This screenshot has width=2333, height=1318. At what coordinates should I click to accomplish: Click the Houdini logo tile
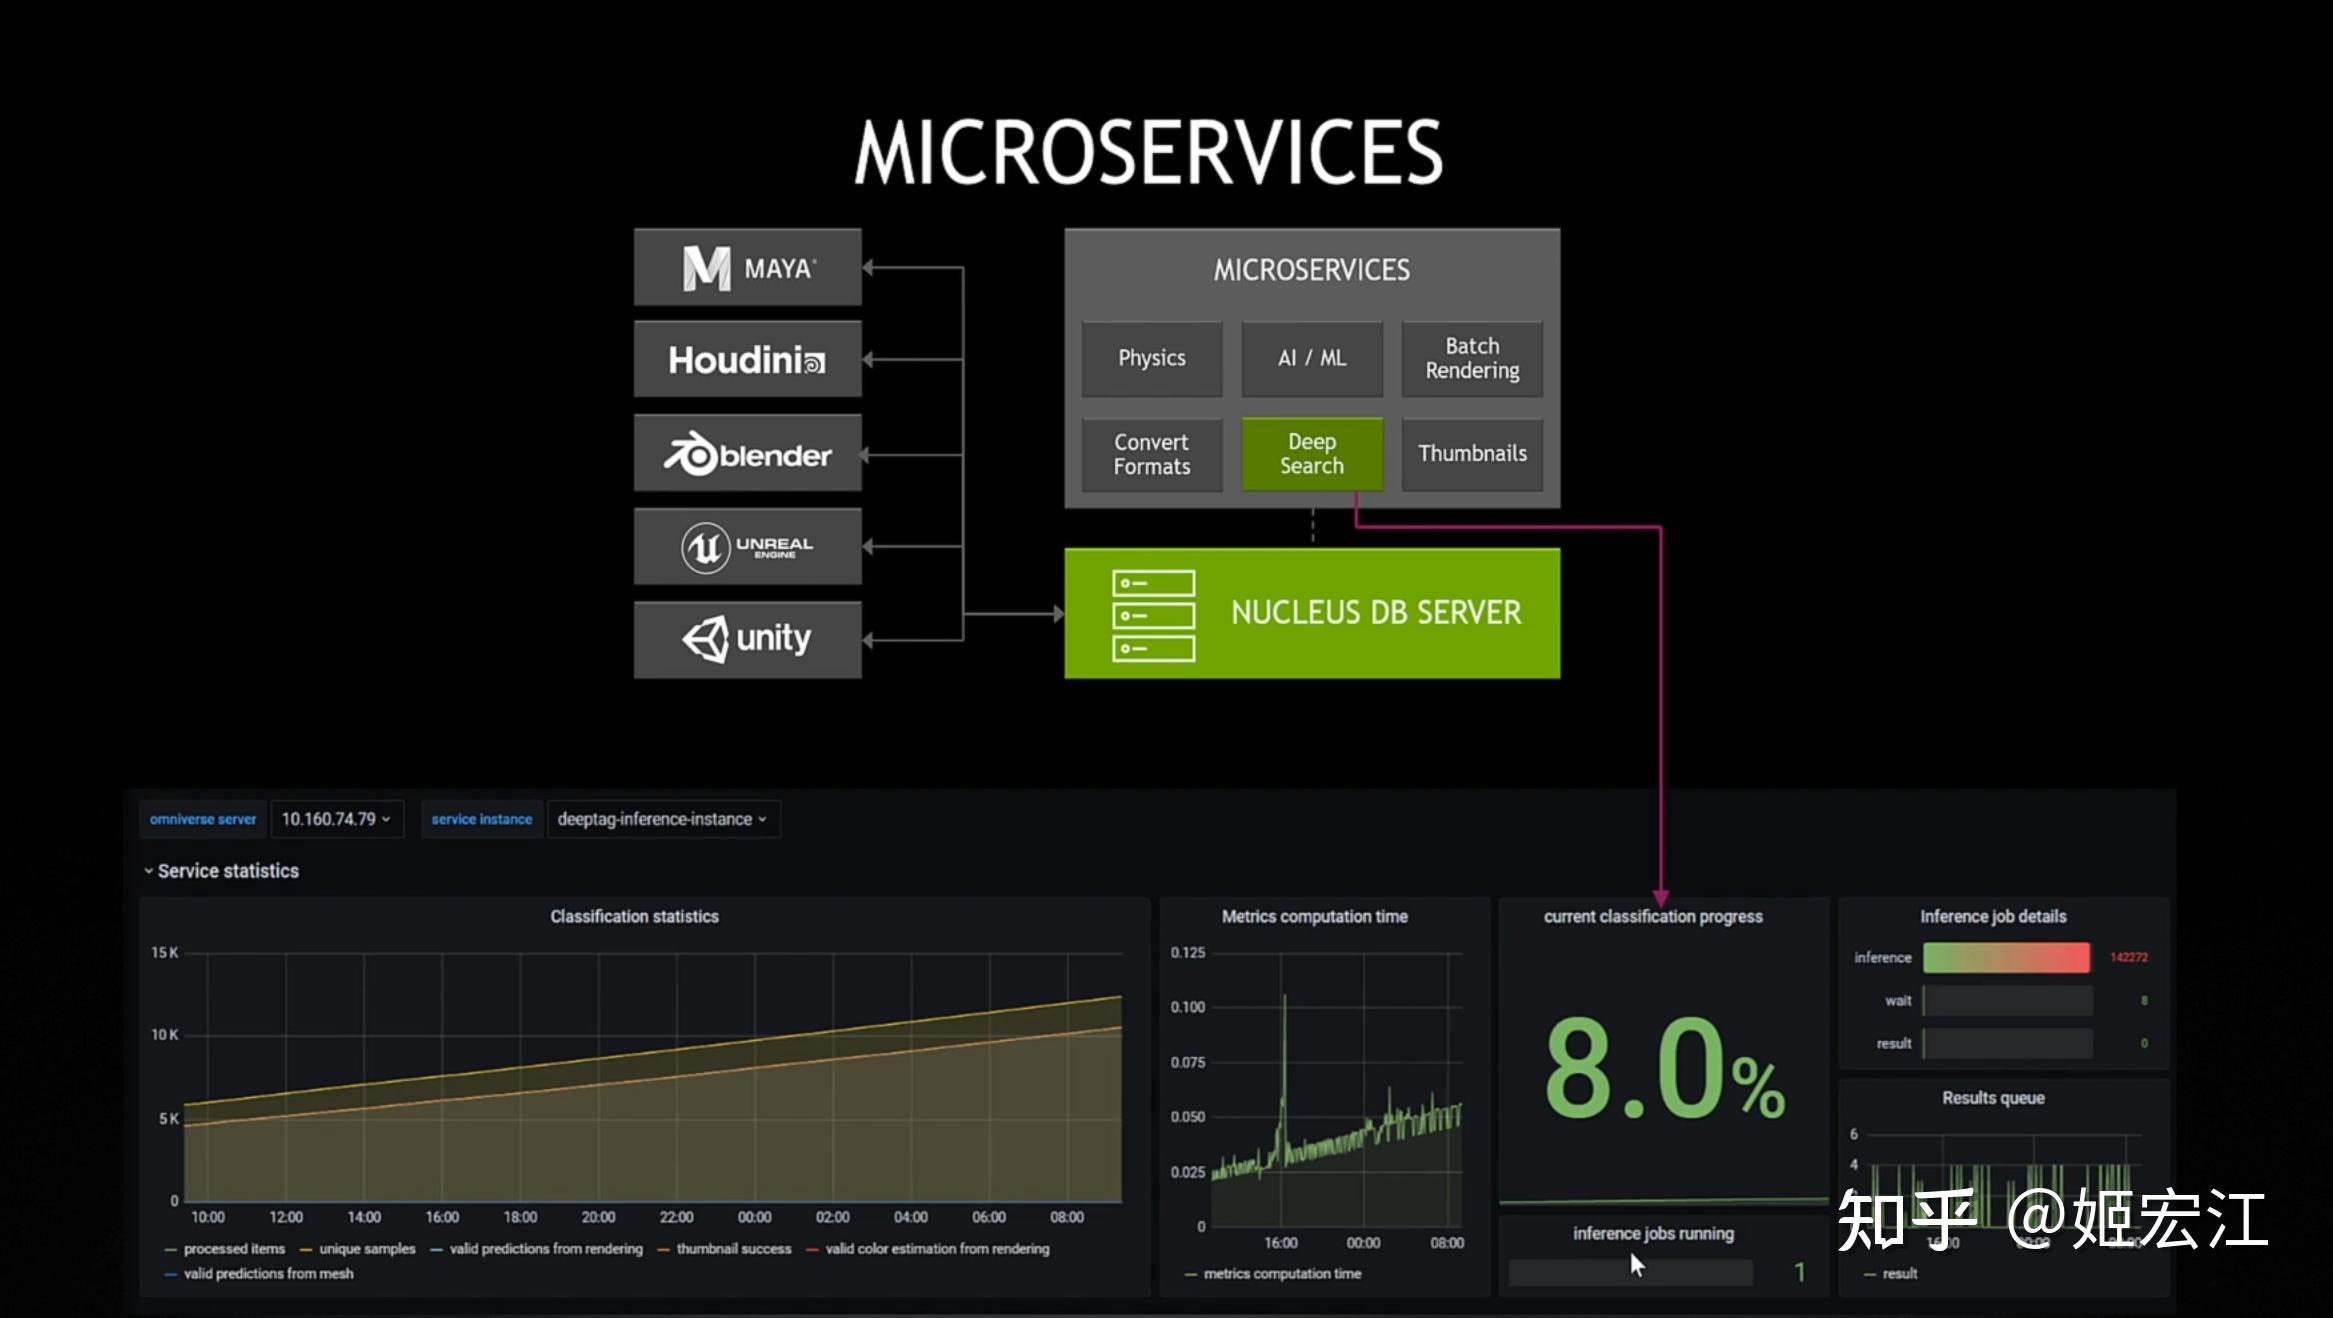click(x=747, y=359)
